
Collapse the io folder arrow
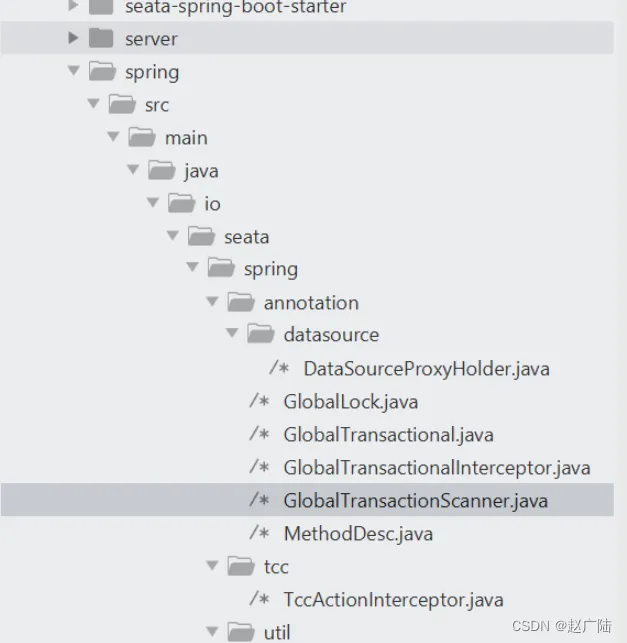pos(153,202)
